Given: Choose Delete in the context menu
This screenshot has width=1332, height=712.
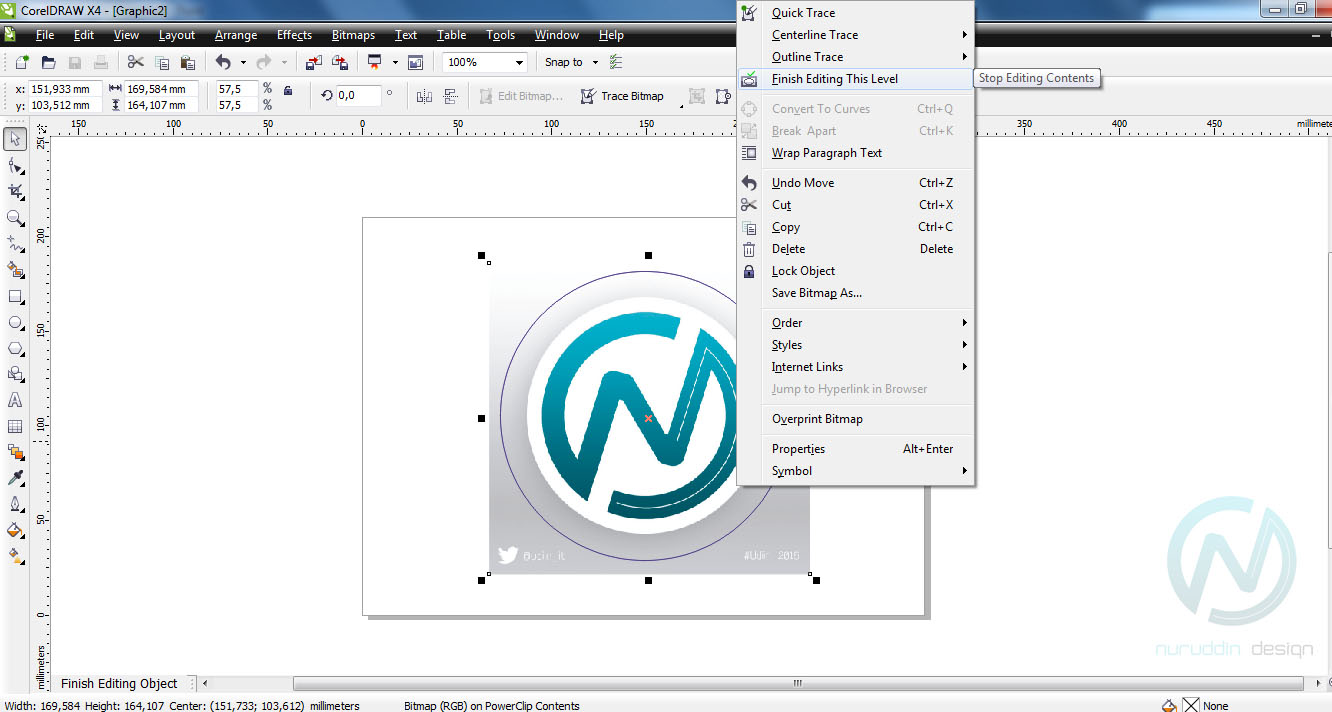Looking at the screenshot, I should [855, 249].
